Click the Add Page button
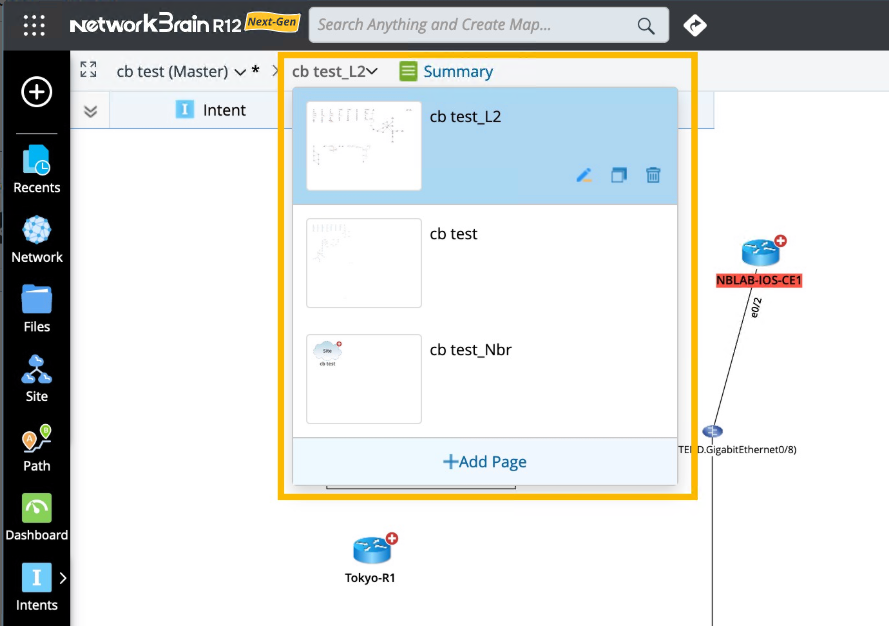889x626 pixels. [x=485, y=462]
